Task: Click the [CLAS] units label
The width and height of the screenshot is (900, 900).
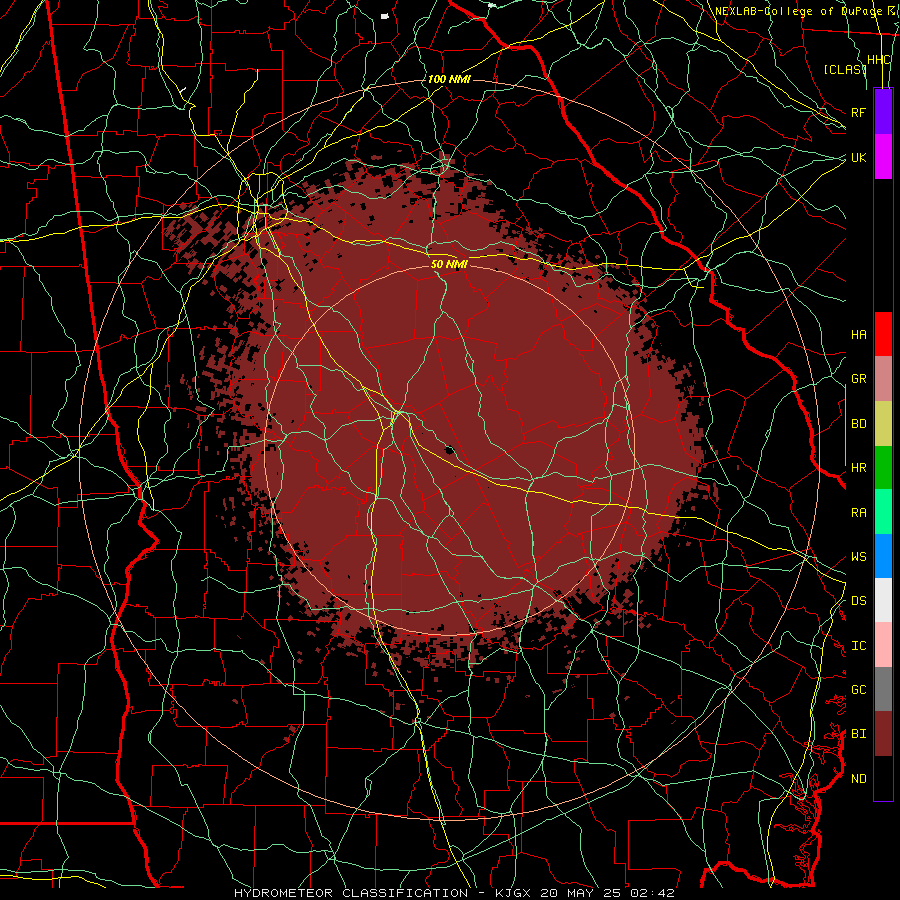Action: point(845,69)
